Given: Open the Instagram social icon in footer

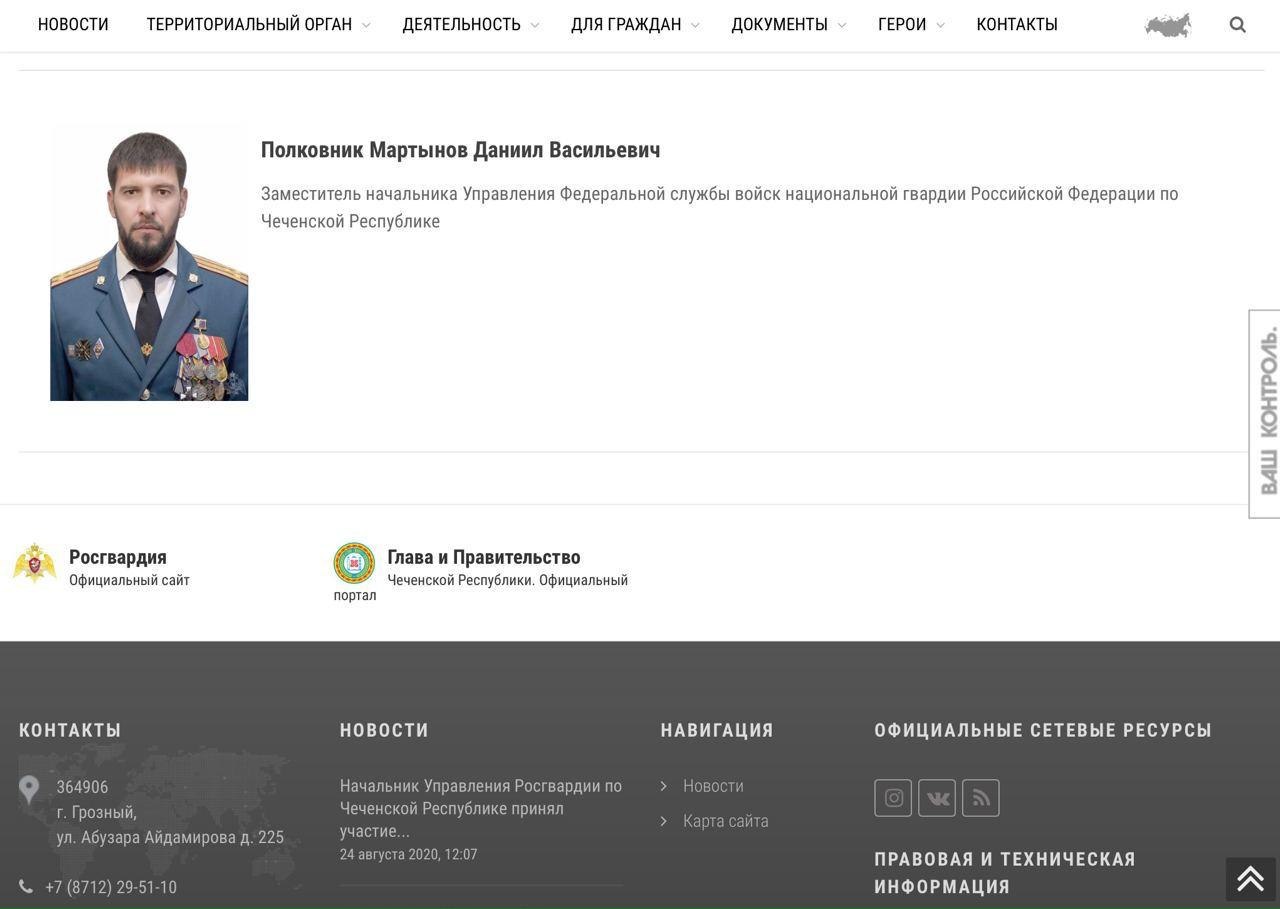Looking at the screenshot, I should tap(893, 798).
